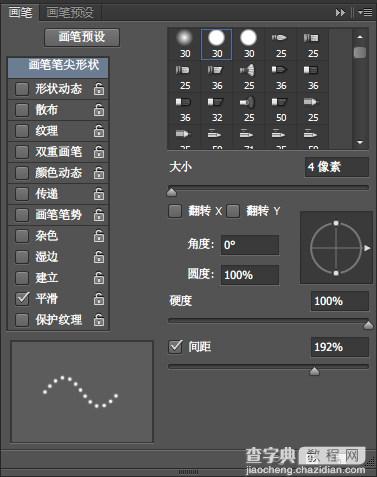Enable the 保护纹理 checkbox
The image size is (377, 477).
[x=22, y=320]
